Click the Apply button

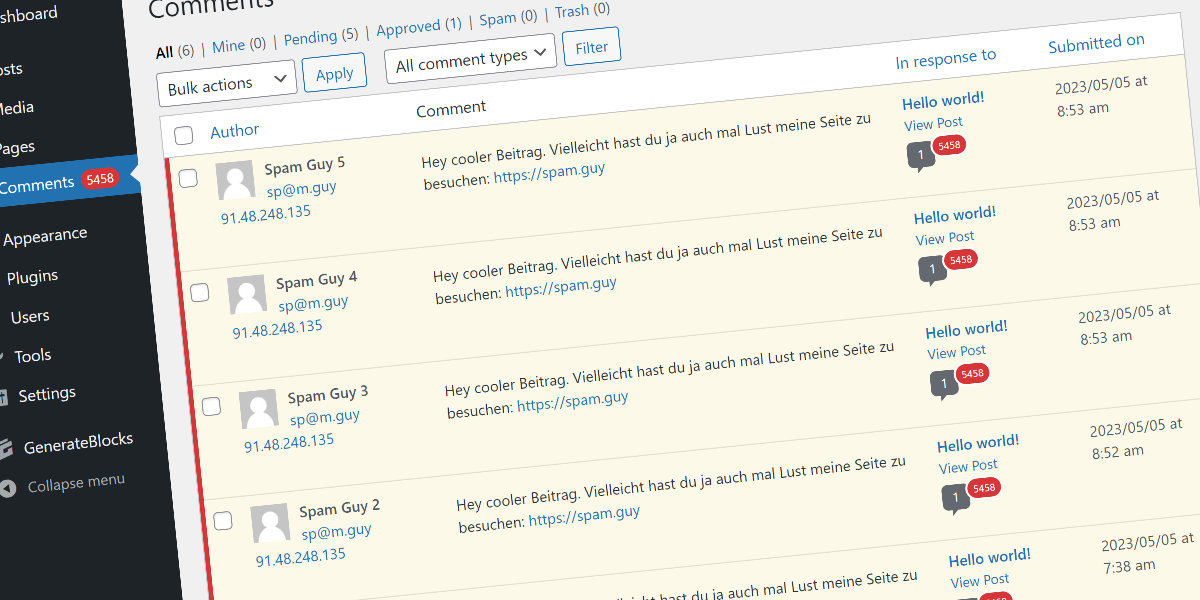(334, 72)
